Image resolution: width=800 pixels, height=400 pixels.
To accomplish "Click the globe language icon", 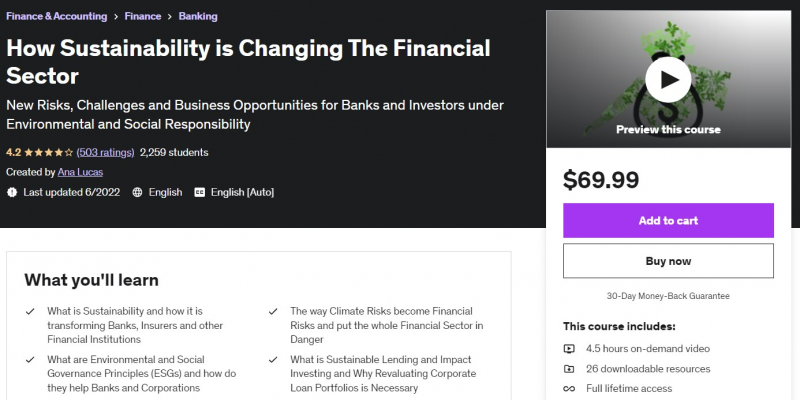I will [x=137, y=192].
